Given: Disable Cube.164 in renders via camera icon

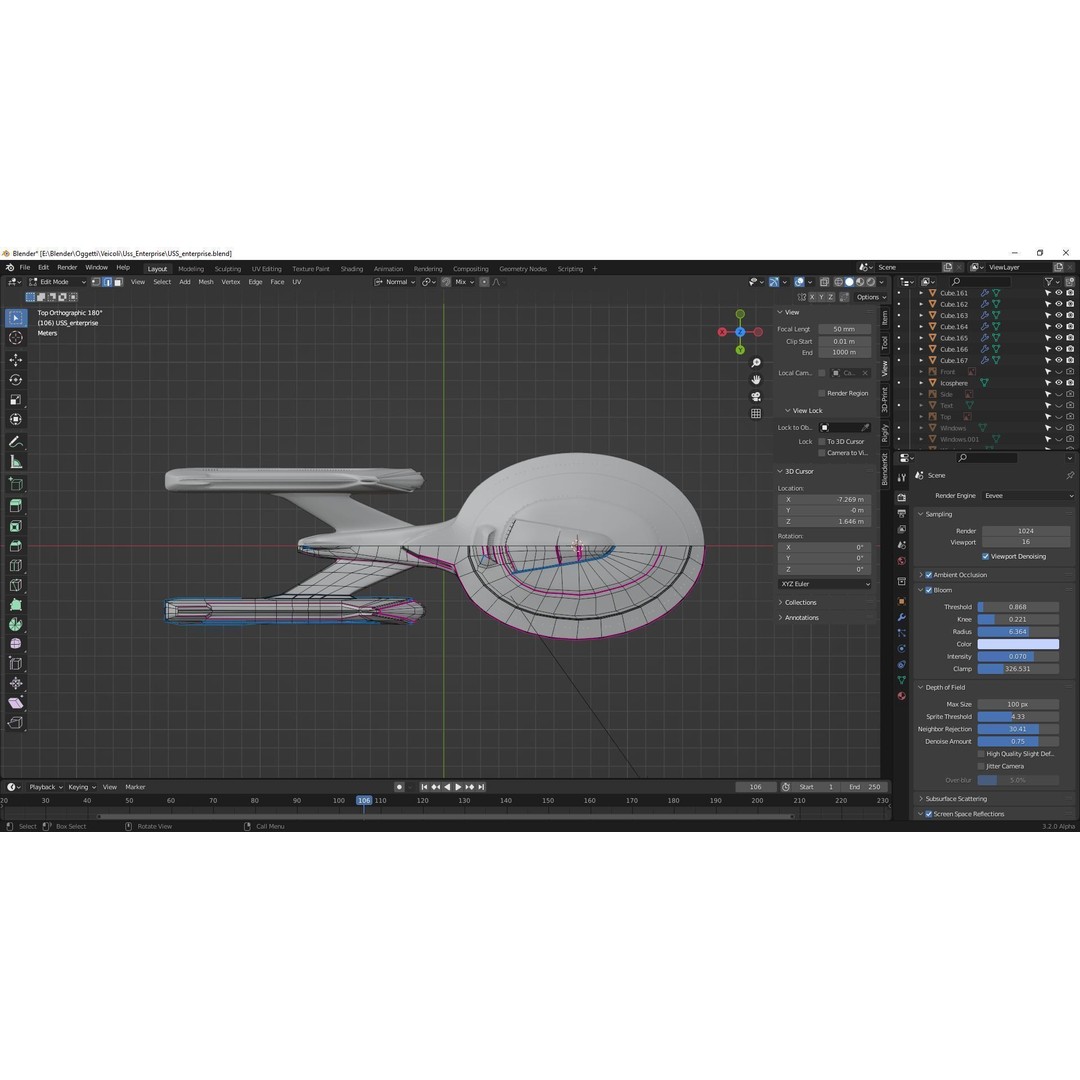Looking at the screenshot, I should pyautogui.click(x=1070, y=327).
